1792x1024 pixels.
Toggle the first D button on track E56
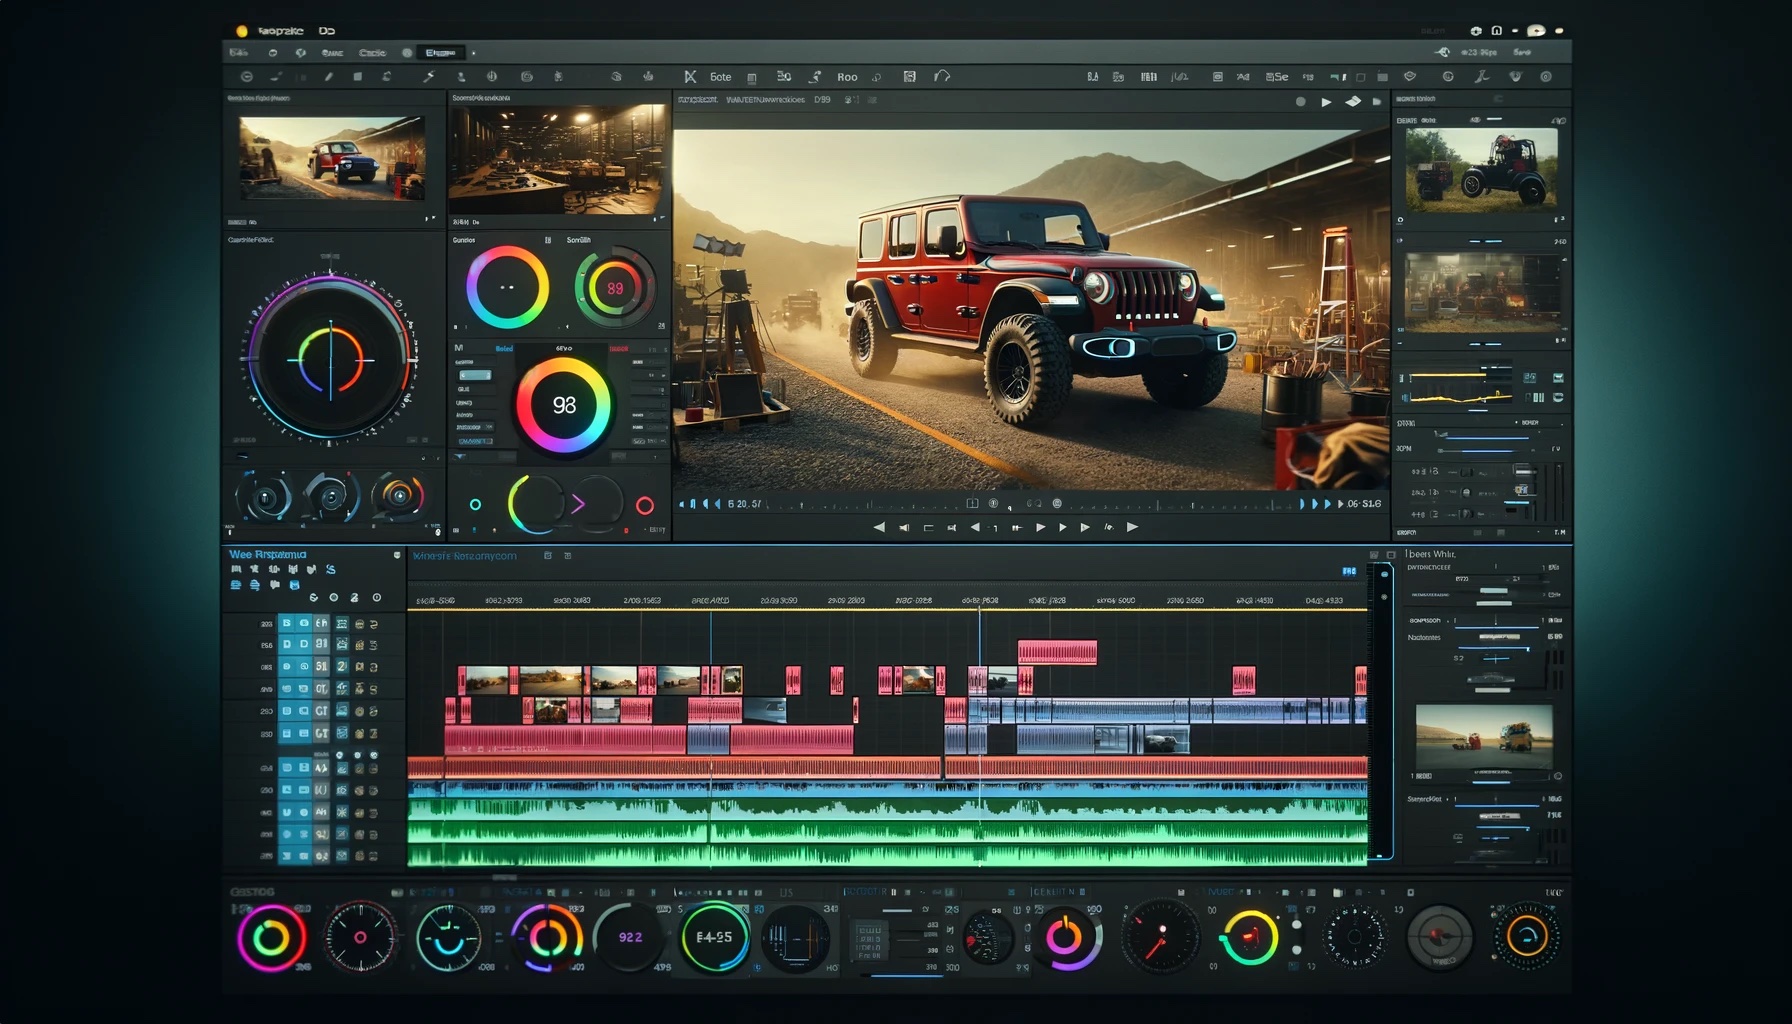(x=286, y=645)
